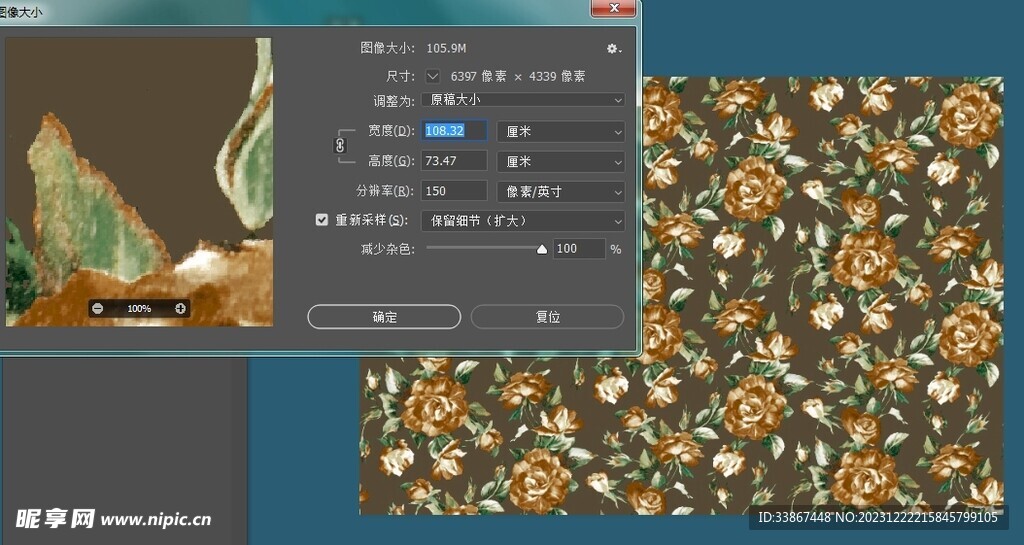Zoom out of the preview with the minus icon
This screenshot has width=1024, height=545.
(97, 309)
